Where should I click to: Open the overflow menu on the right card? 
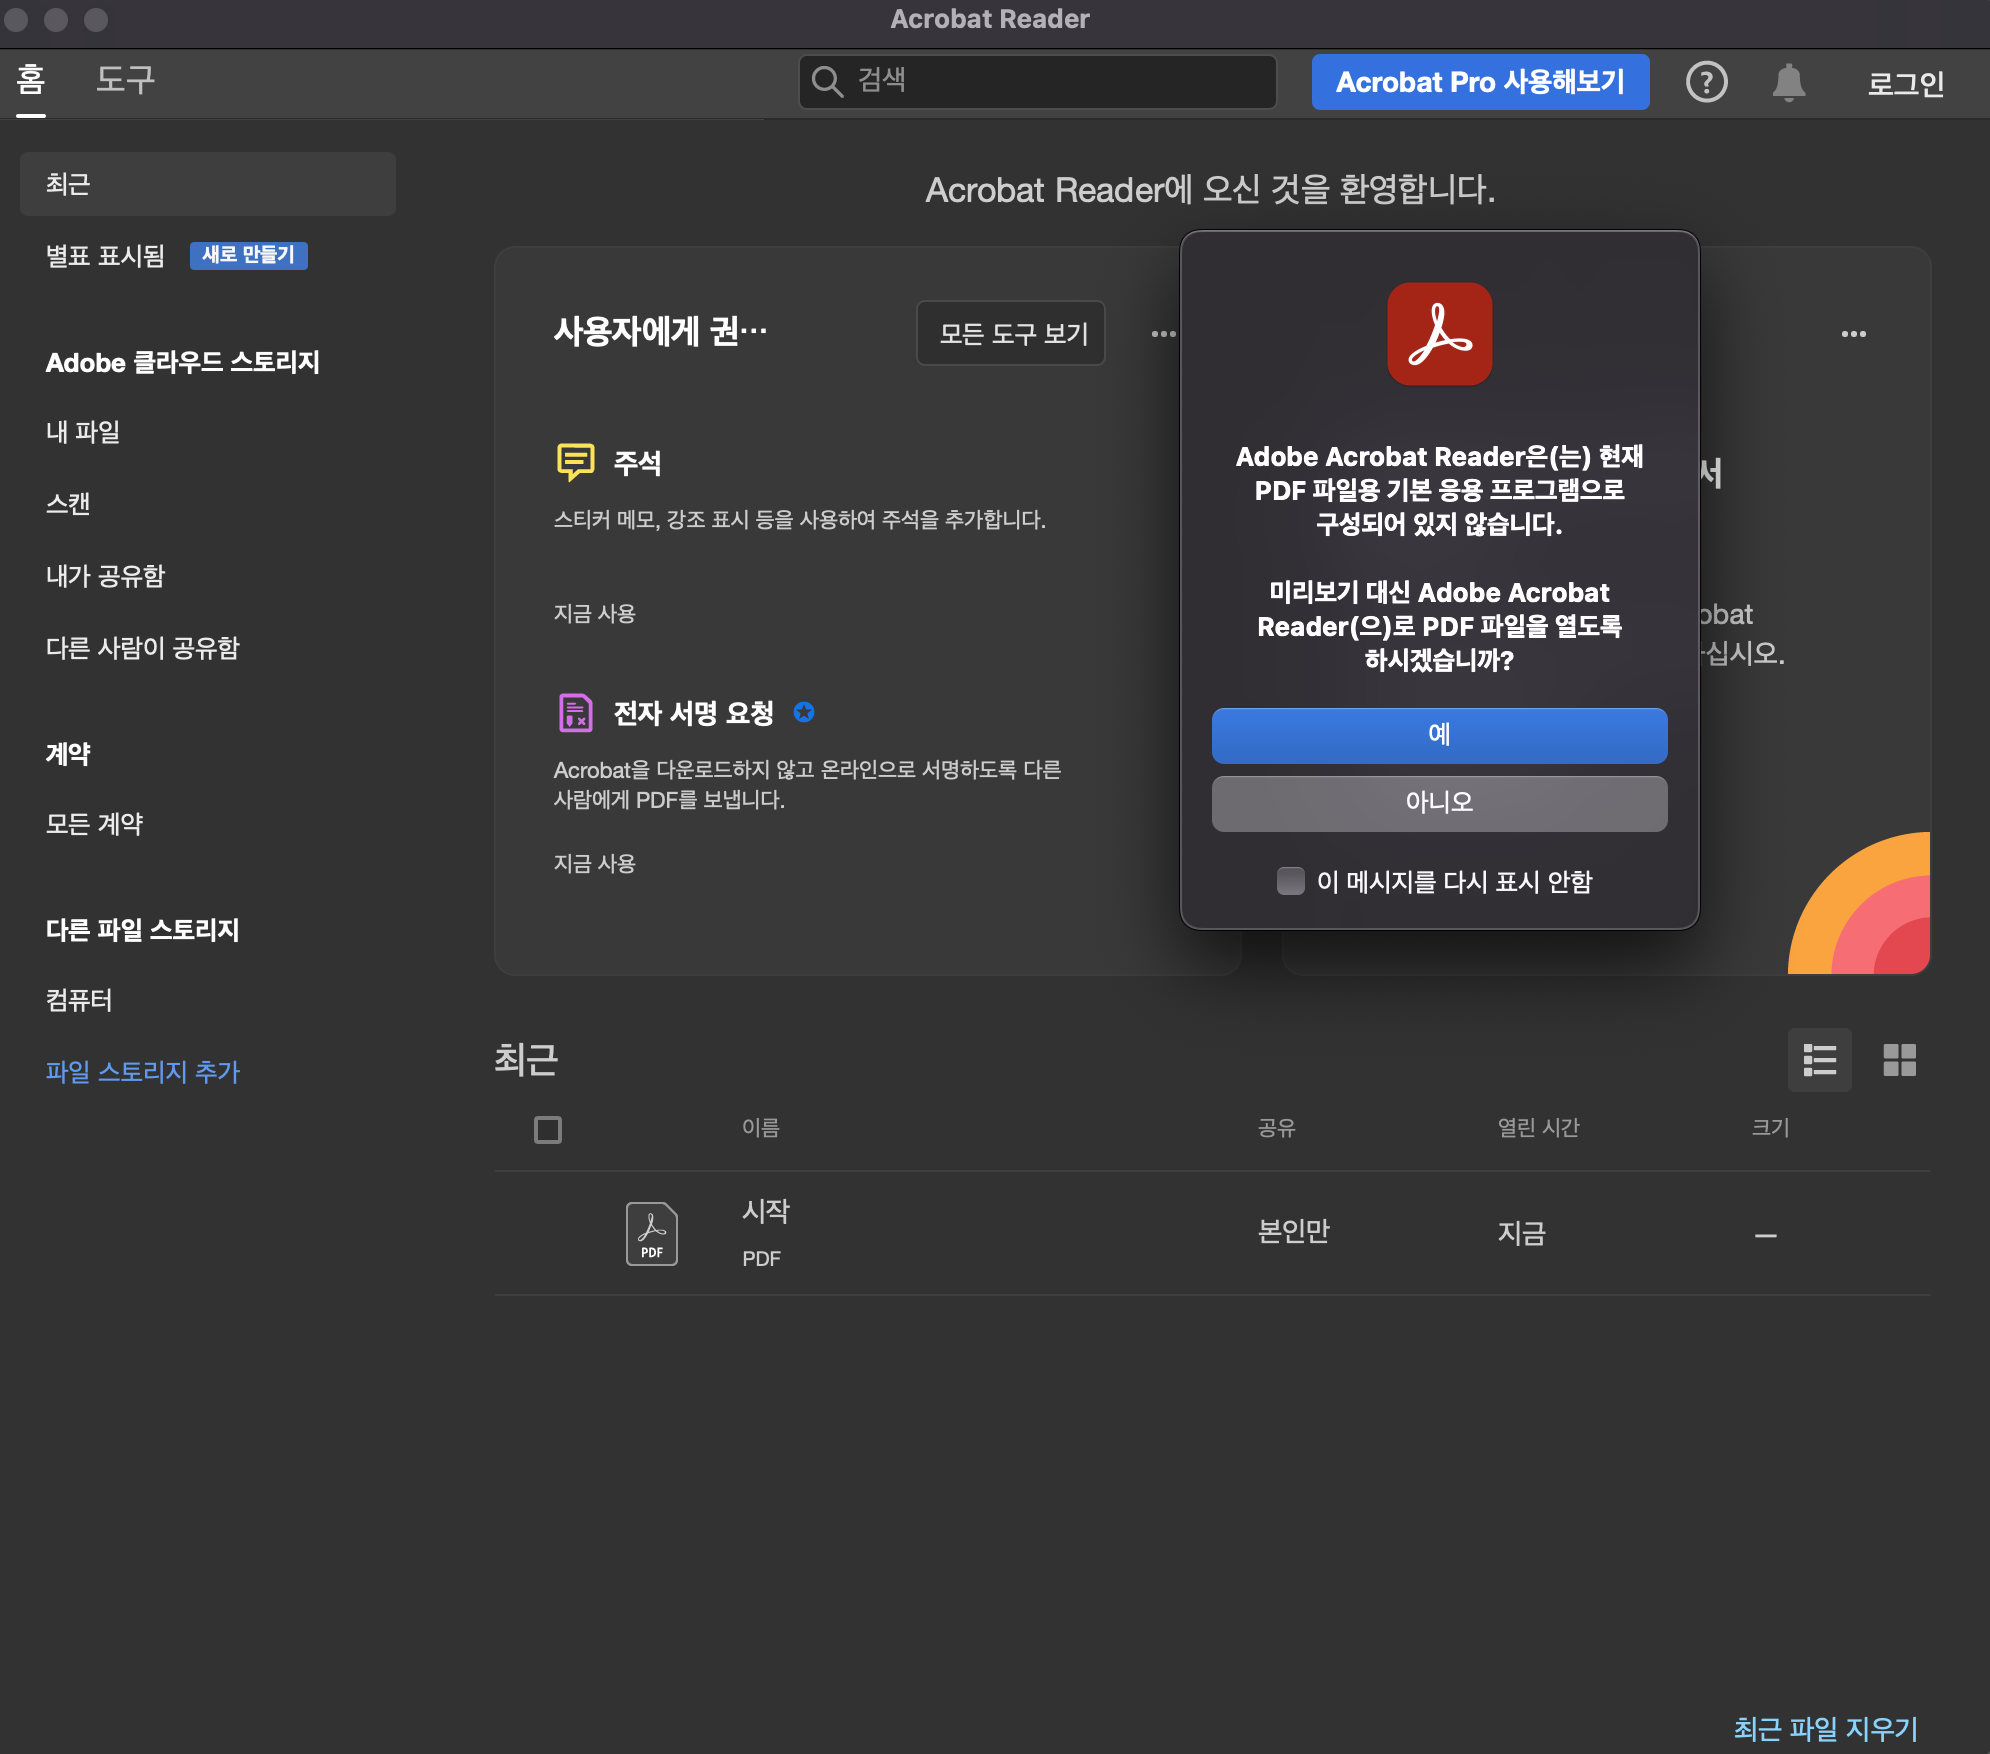tap(1855, 334)
